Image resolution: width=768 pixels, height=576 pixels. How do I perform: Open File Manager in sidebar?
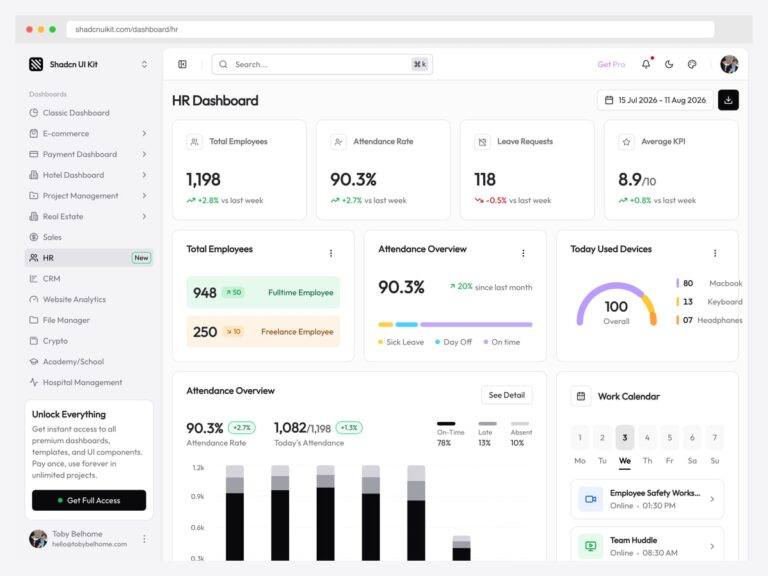[89, 320]
